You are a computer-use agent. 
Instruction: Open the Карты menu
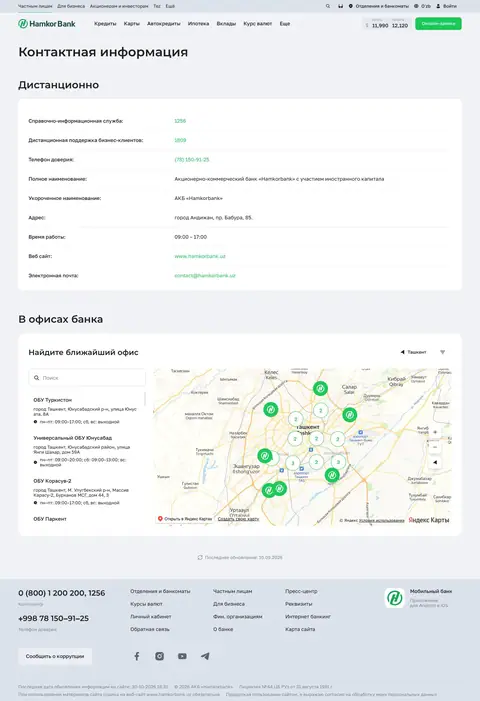click(x=131, y=24)
